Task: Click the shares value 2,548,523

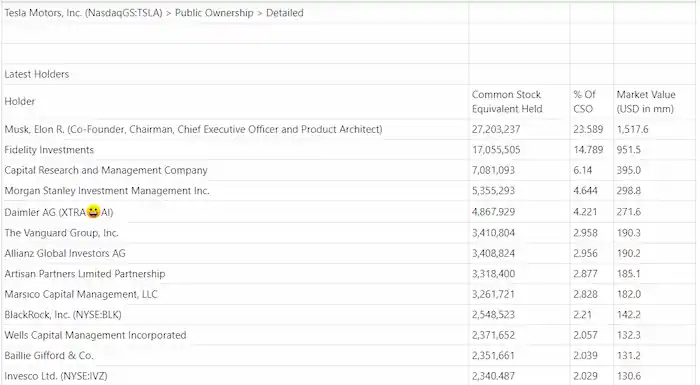Action: click(493, 315)
